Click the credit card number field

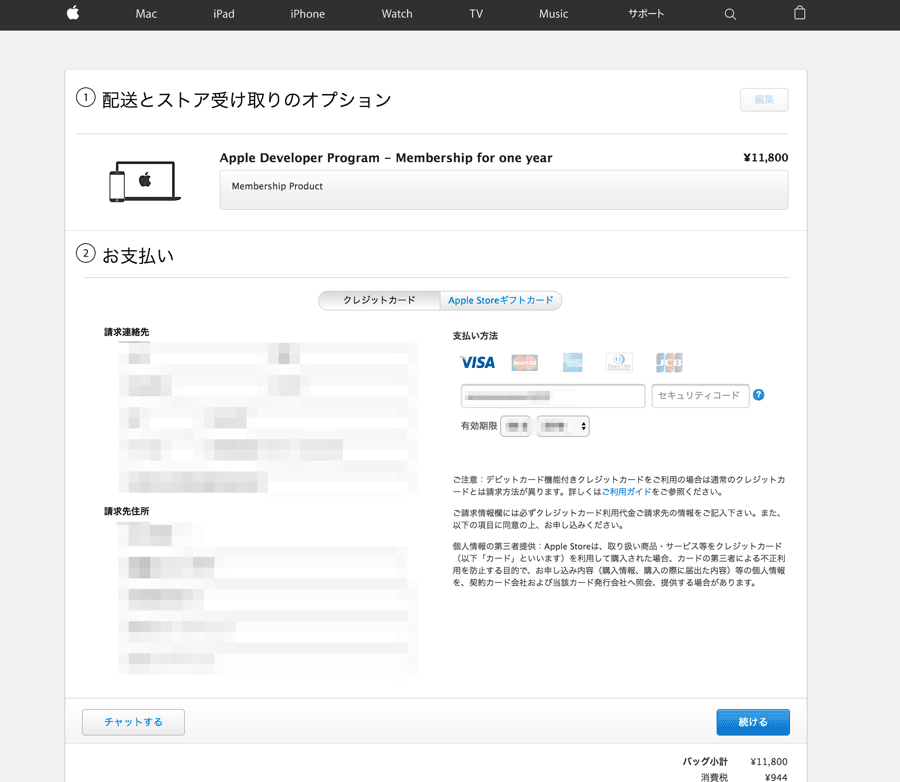[553, 396]
